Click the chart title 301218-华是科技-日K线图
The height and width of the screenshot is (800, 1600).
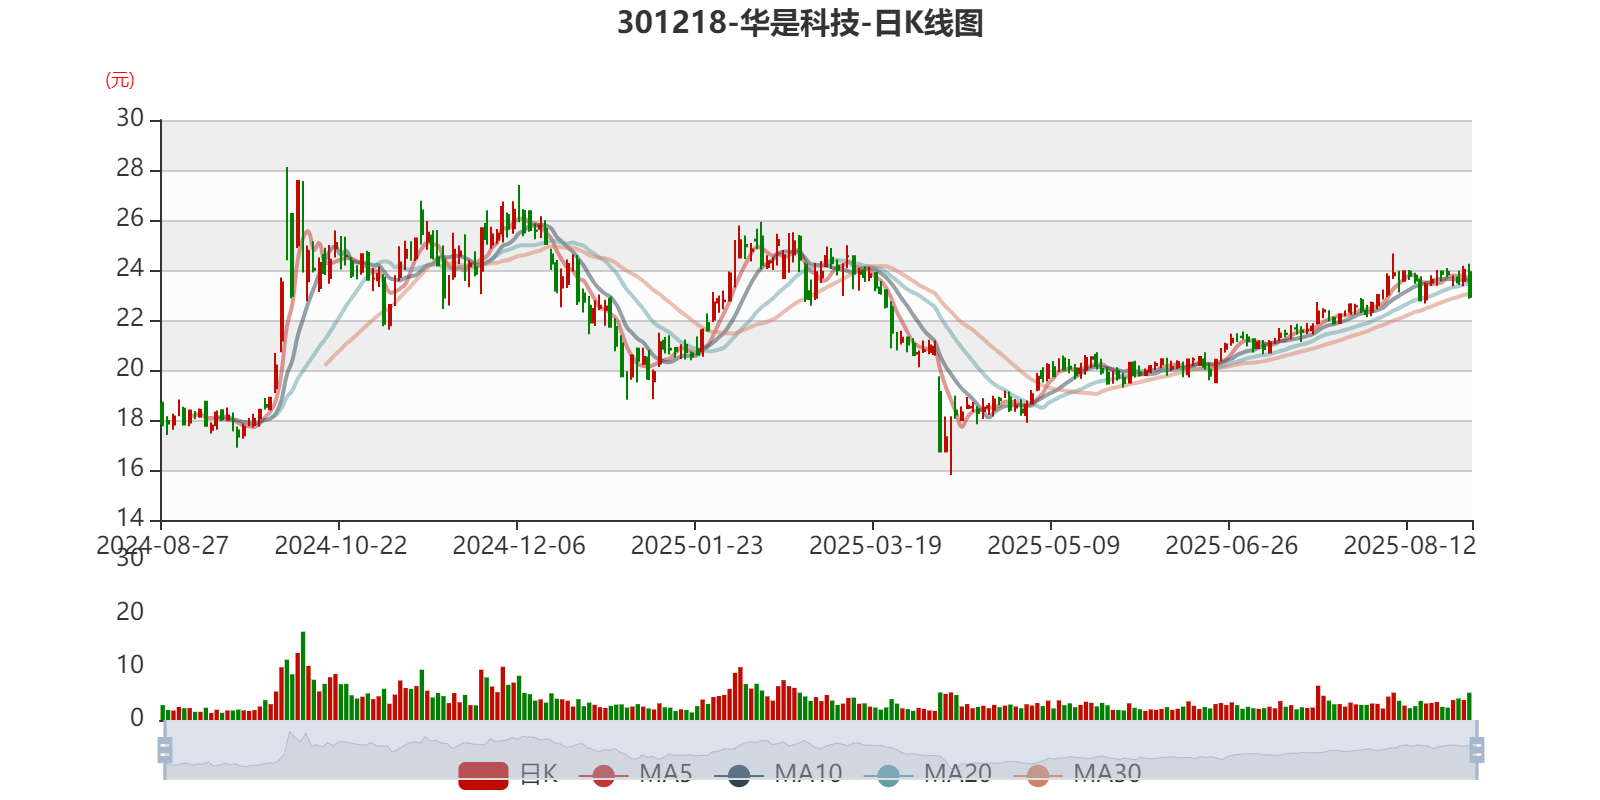click(800, 22)
